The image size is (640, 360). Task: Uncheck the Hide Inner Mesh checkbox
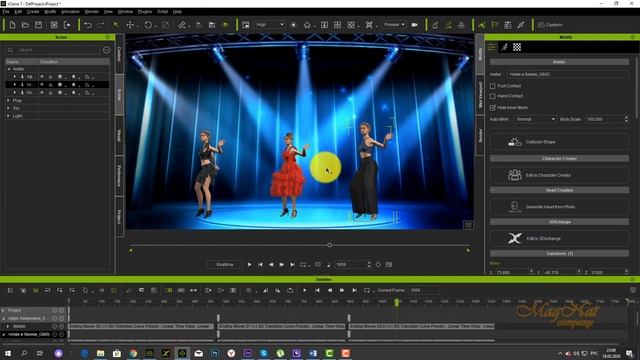click(493, 108)
